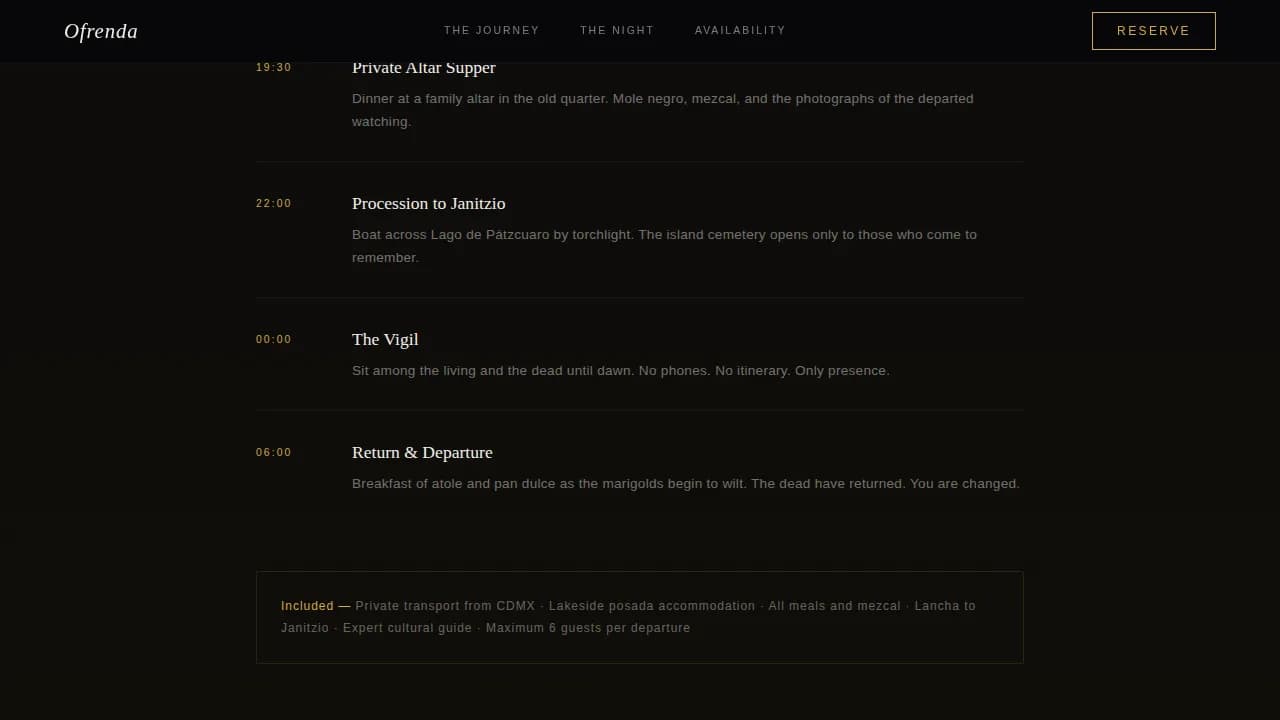Viewport: 1280px width, 720px height.
Task: Click the 19:30 time marker
Action: [274, 68]
